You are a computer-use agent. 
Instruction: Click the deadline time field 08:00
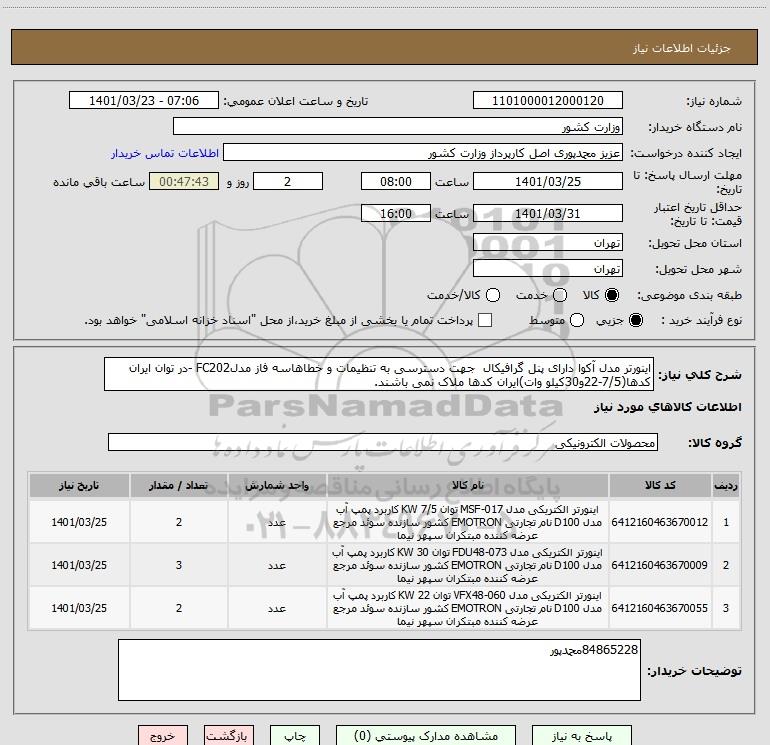[396, 181]
